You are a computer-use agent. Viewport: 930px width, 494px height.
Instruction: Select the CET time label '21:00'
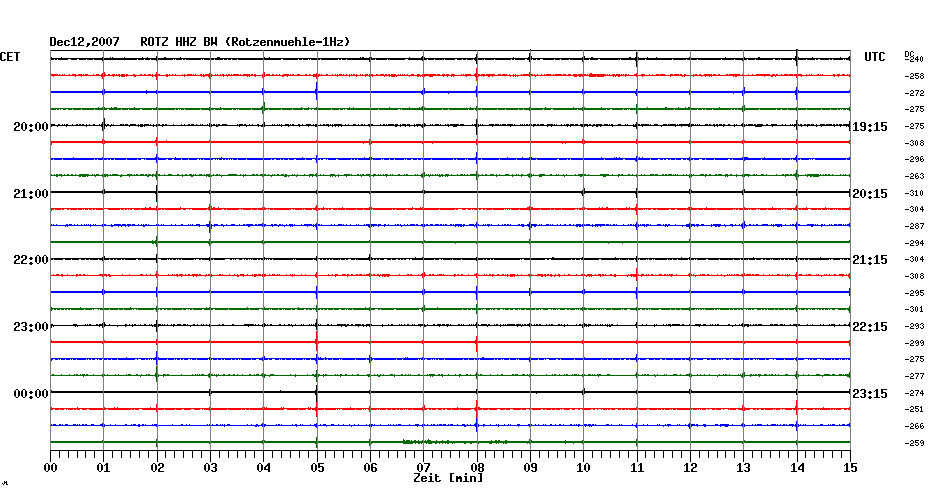click(x=31, y=194)
